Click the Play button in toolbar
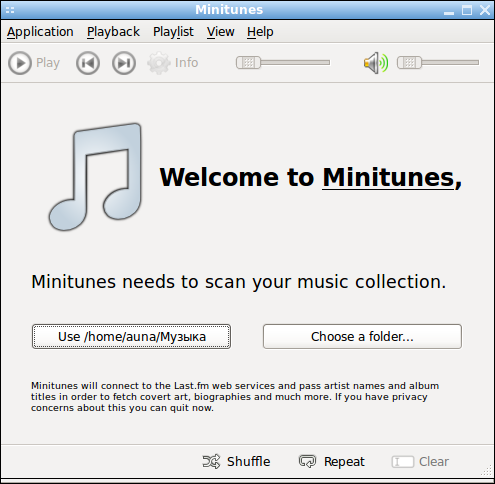Image resolution: width=495 pixels, height=484 pixels. [34, 63]
